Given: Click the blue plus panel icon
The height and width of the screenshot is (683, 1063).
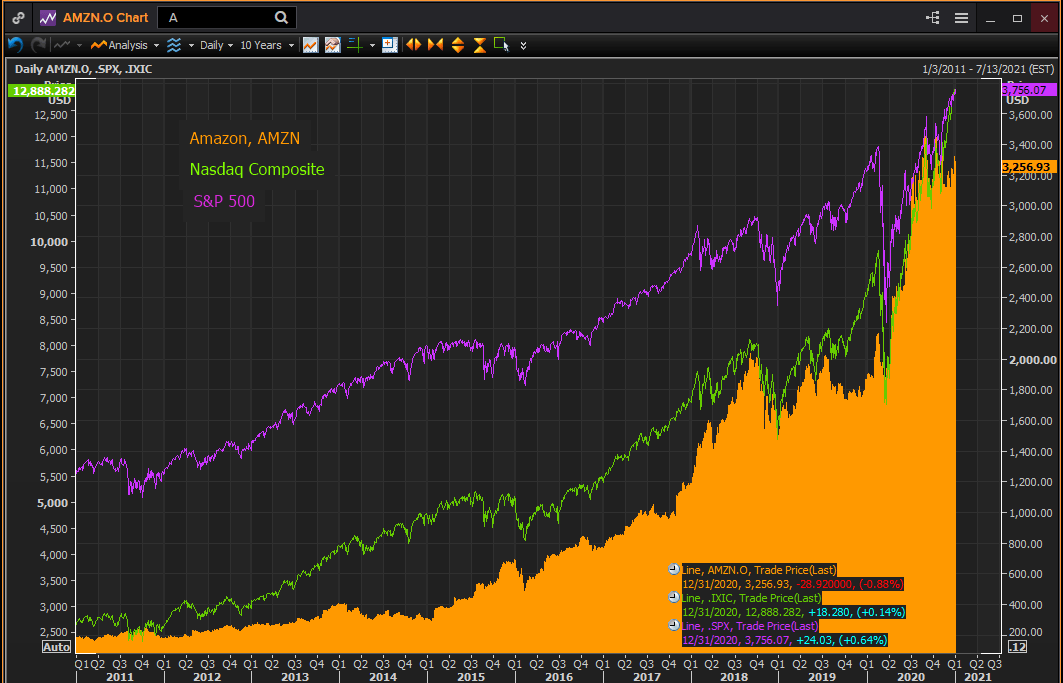Looking at the screenshot, I should point(390,45).
